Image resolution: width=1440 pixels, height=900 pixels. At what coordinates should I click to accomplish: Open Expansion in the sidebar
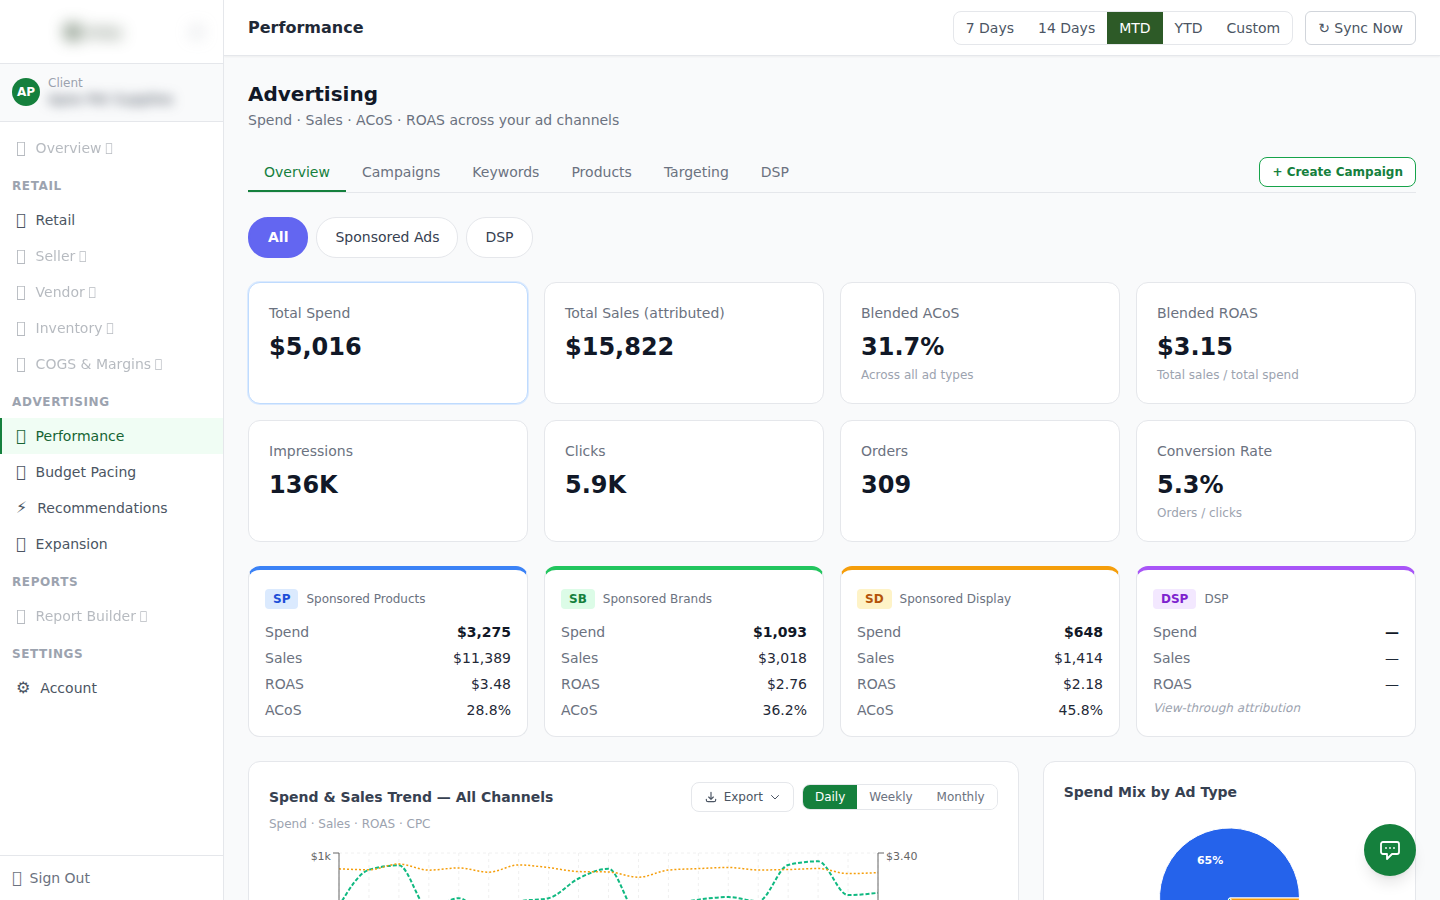(111, 544)
